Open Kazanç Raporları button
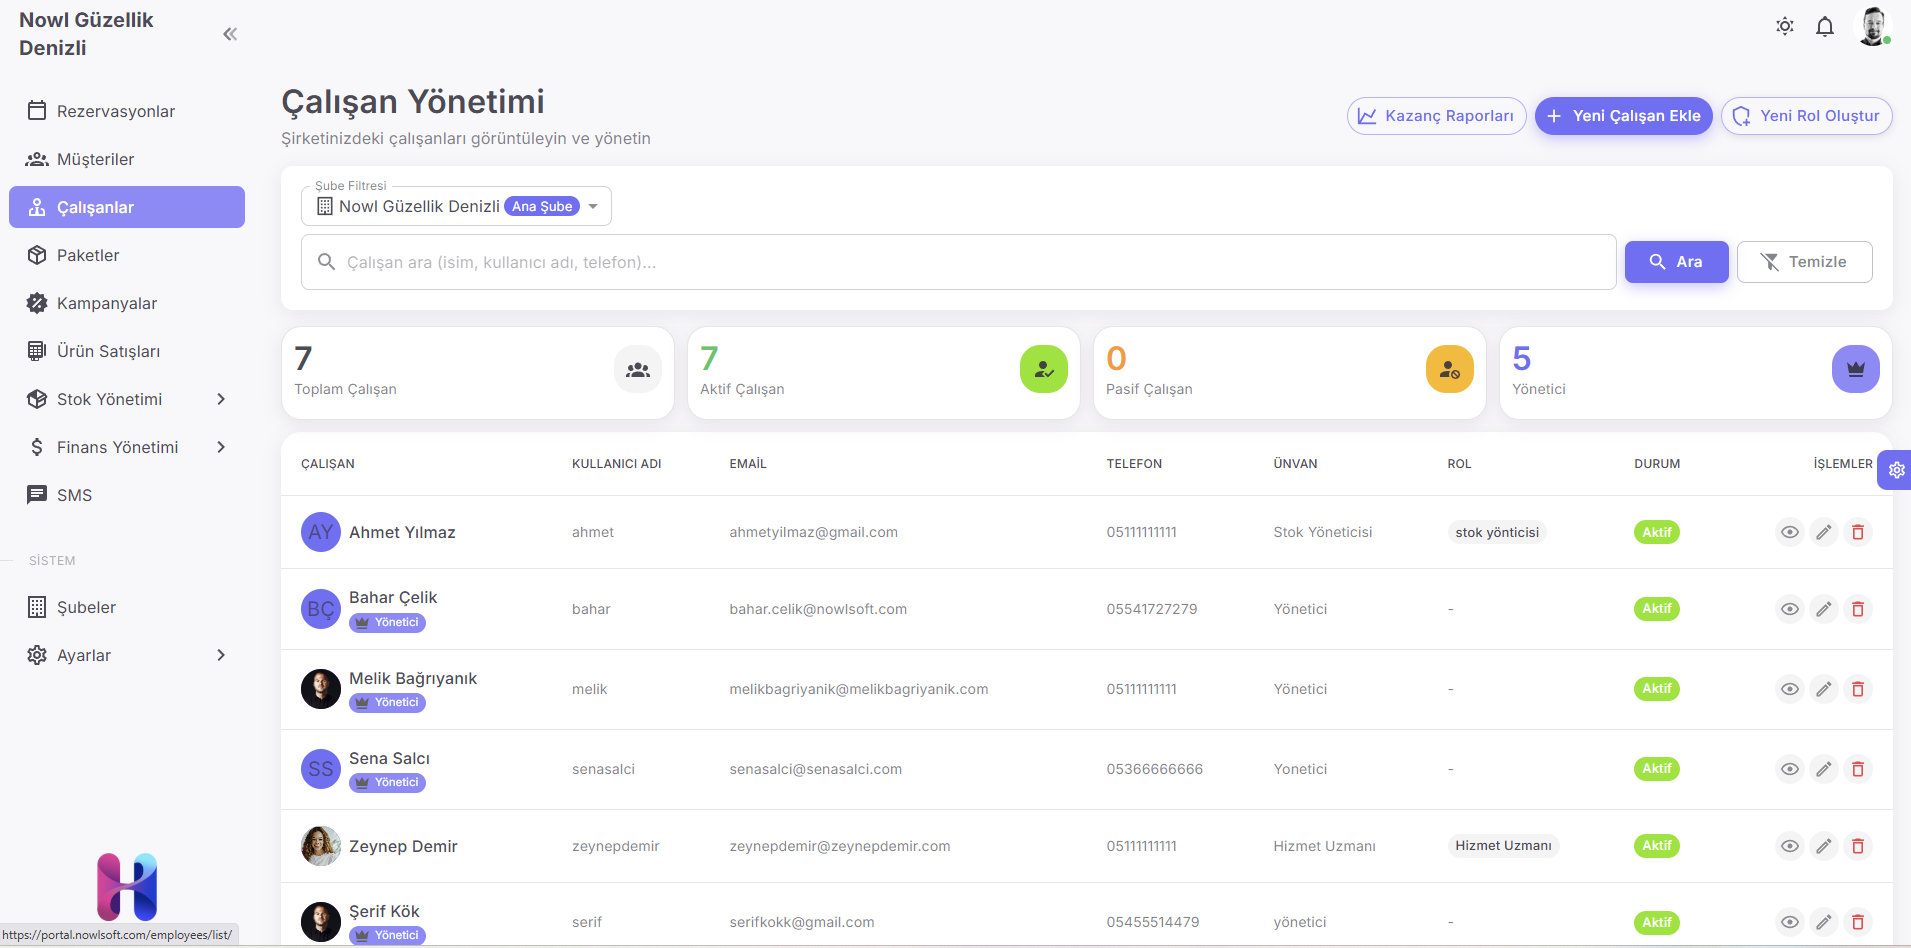Viewport: 1911px width, 948px height. 1436,116
